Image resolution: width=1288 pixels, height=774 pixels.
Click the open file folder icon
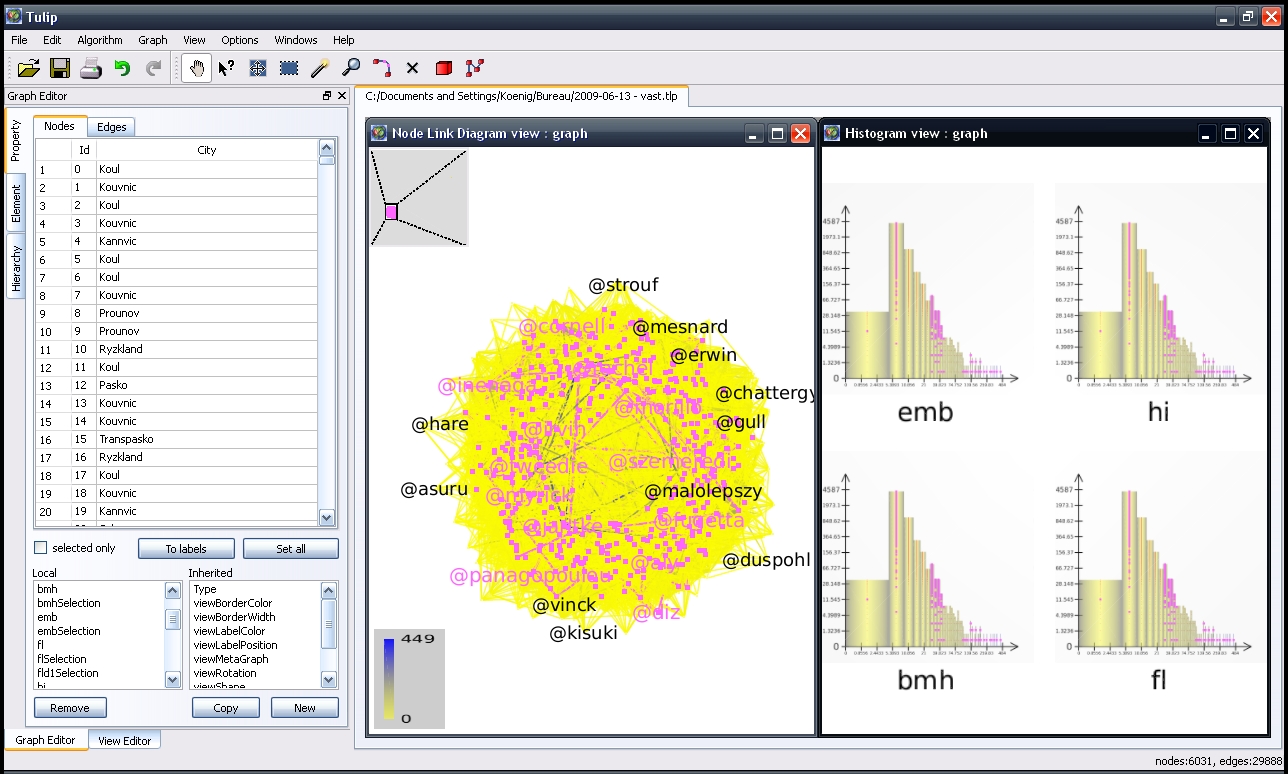[29, 68]
